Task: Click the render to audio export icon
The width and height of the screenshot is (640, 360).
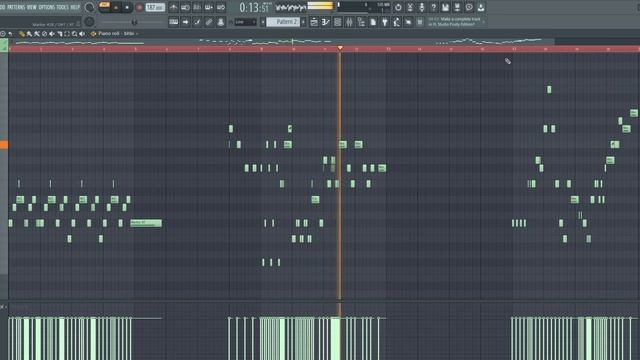Action: tap(457, 7)
